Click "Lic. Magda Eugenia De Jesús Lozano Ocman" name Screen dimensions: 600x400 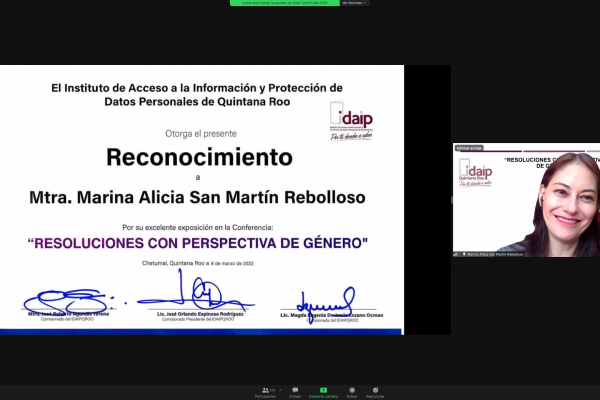coord(332,315)
